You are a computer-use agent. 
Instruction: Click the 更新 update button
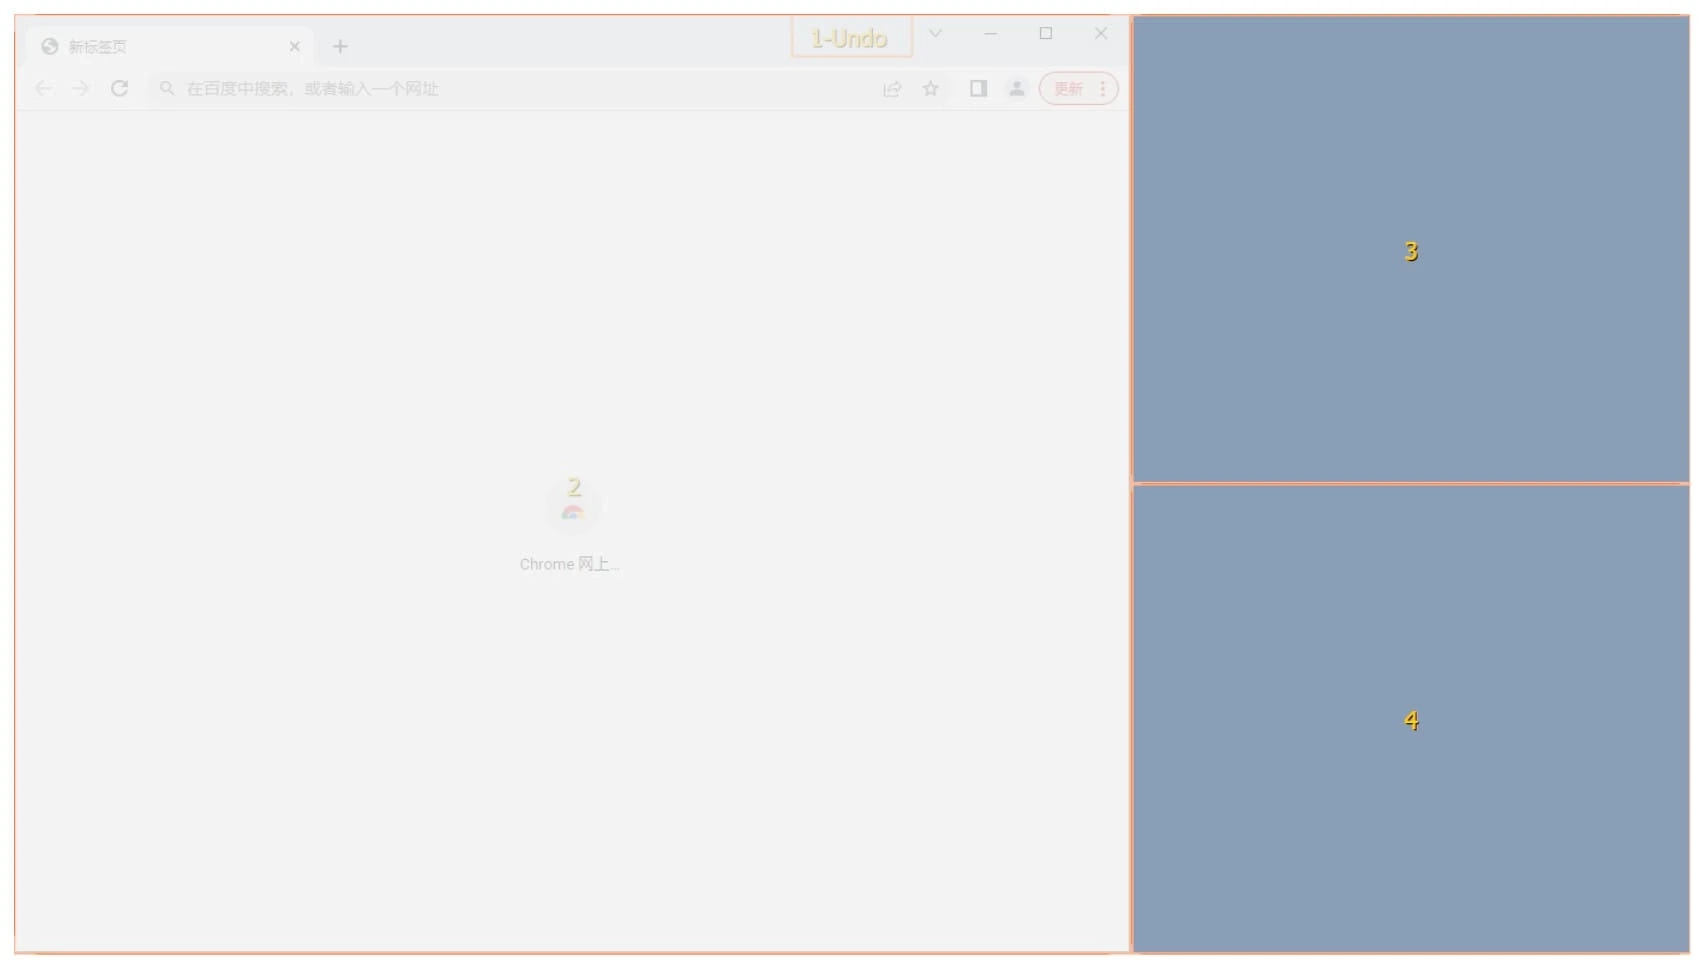point(1068,89)
